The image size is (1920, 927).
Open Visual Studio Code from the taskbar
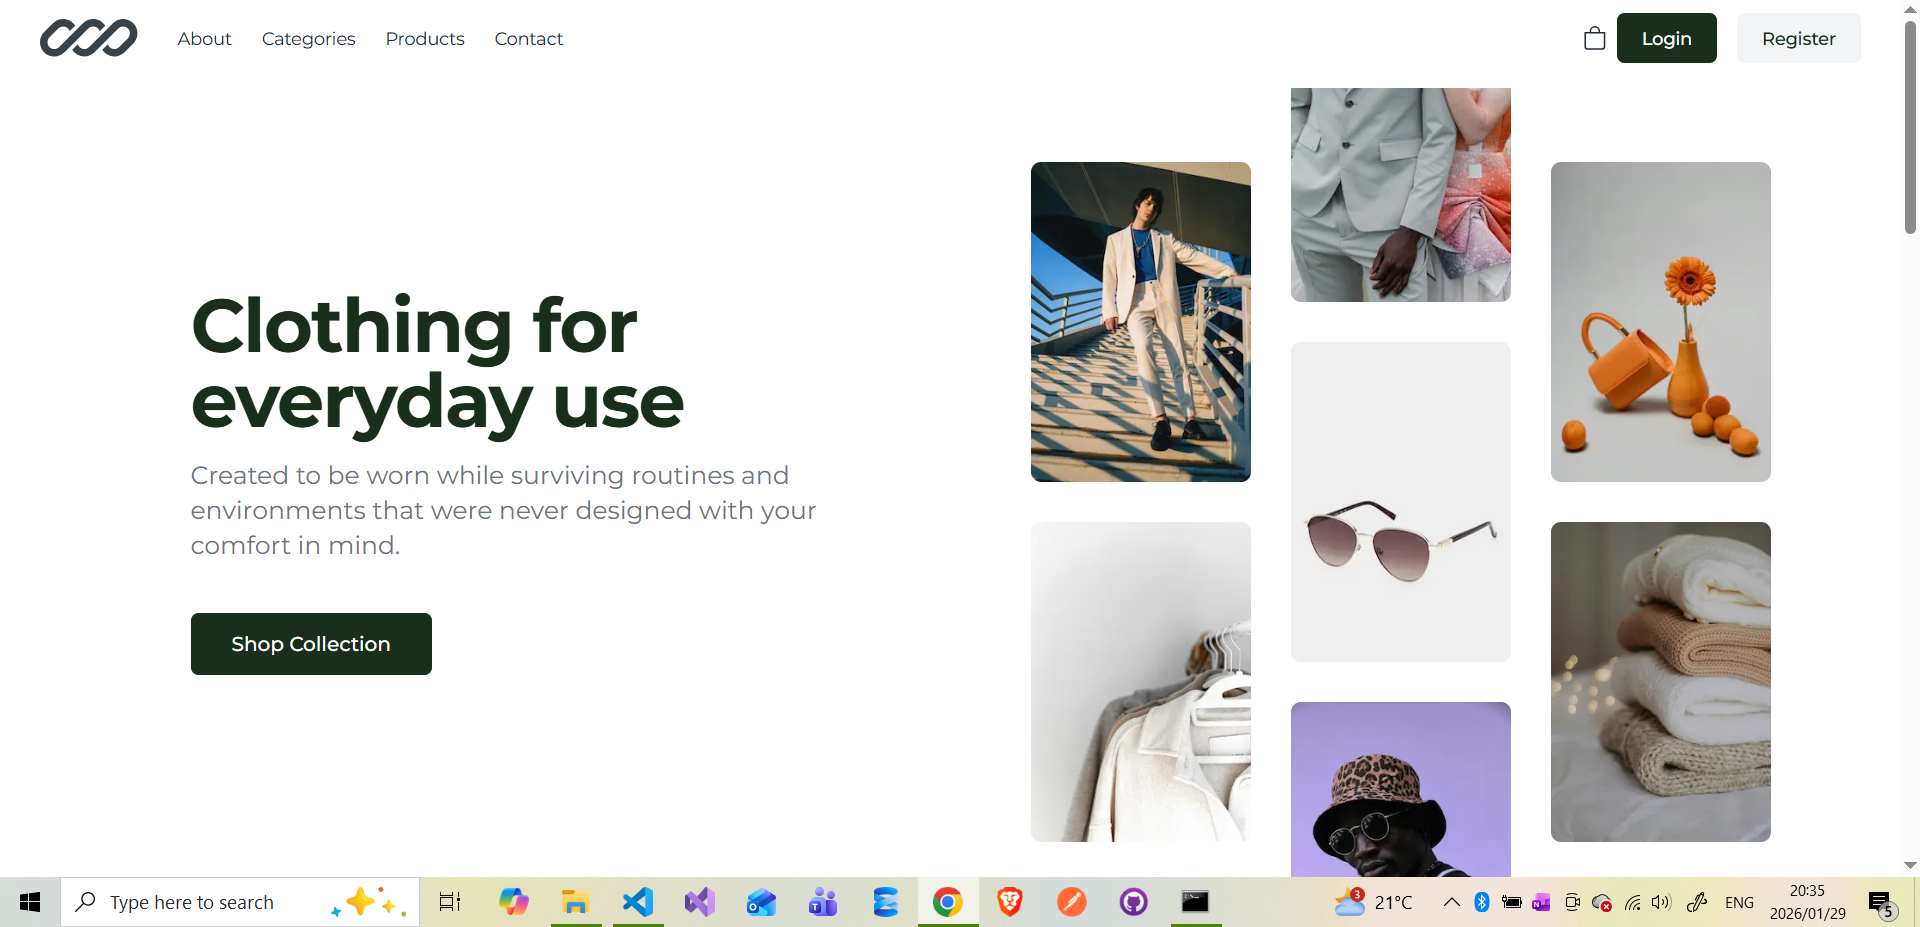pyautogui.click(x=637, y=902)
